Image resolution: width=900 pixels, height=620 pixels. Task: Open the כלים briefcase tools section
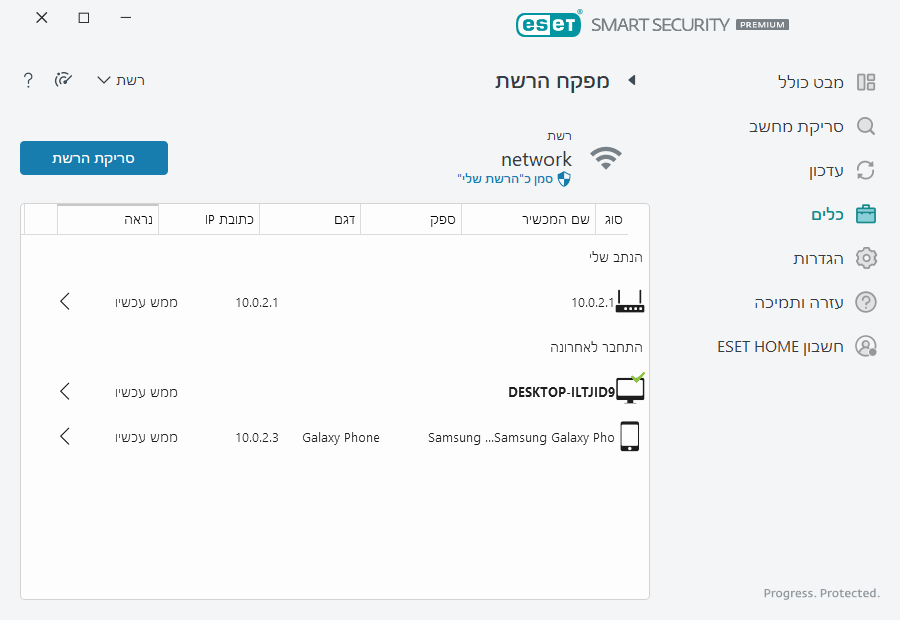tap(866, 214)
